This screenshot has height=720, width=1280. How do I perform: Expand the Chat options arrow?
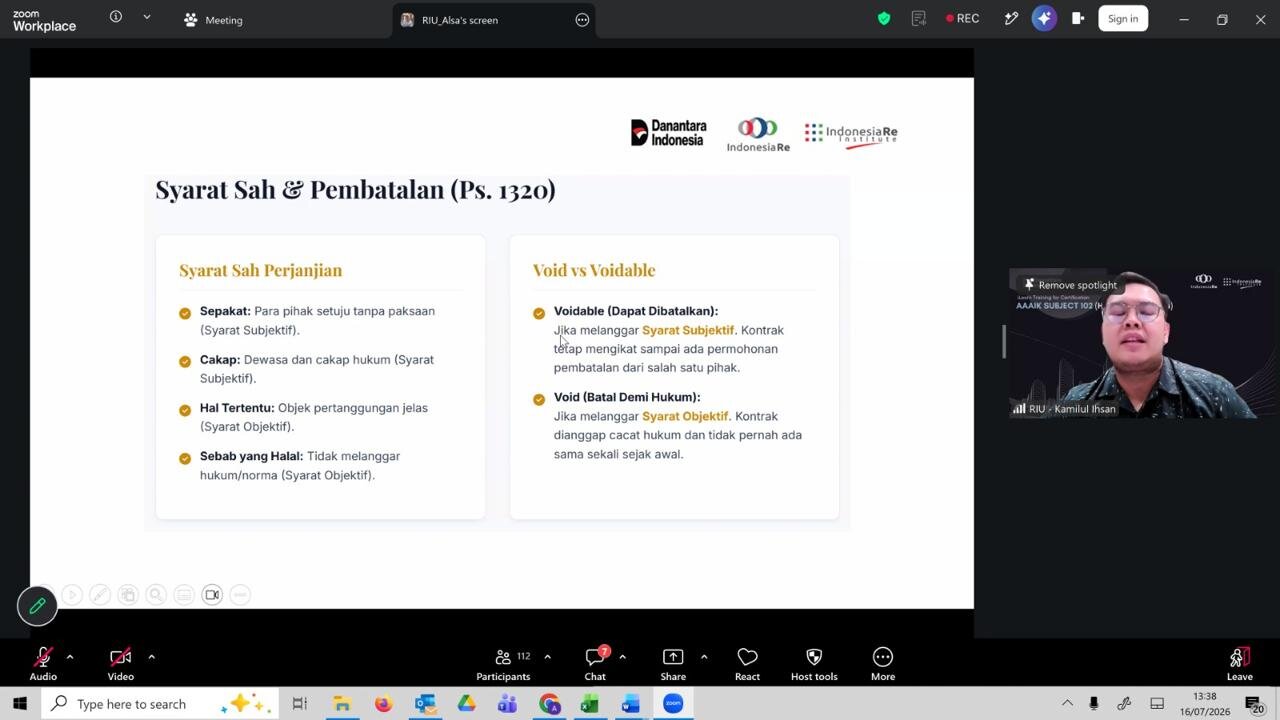click(622, 657)
